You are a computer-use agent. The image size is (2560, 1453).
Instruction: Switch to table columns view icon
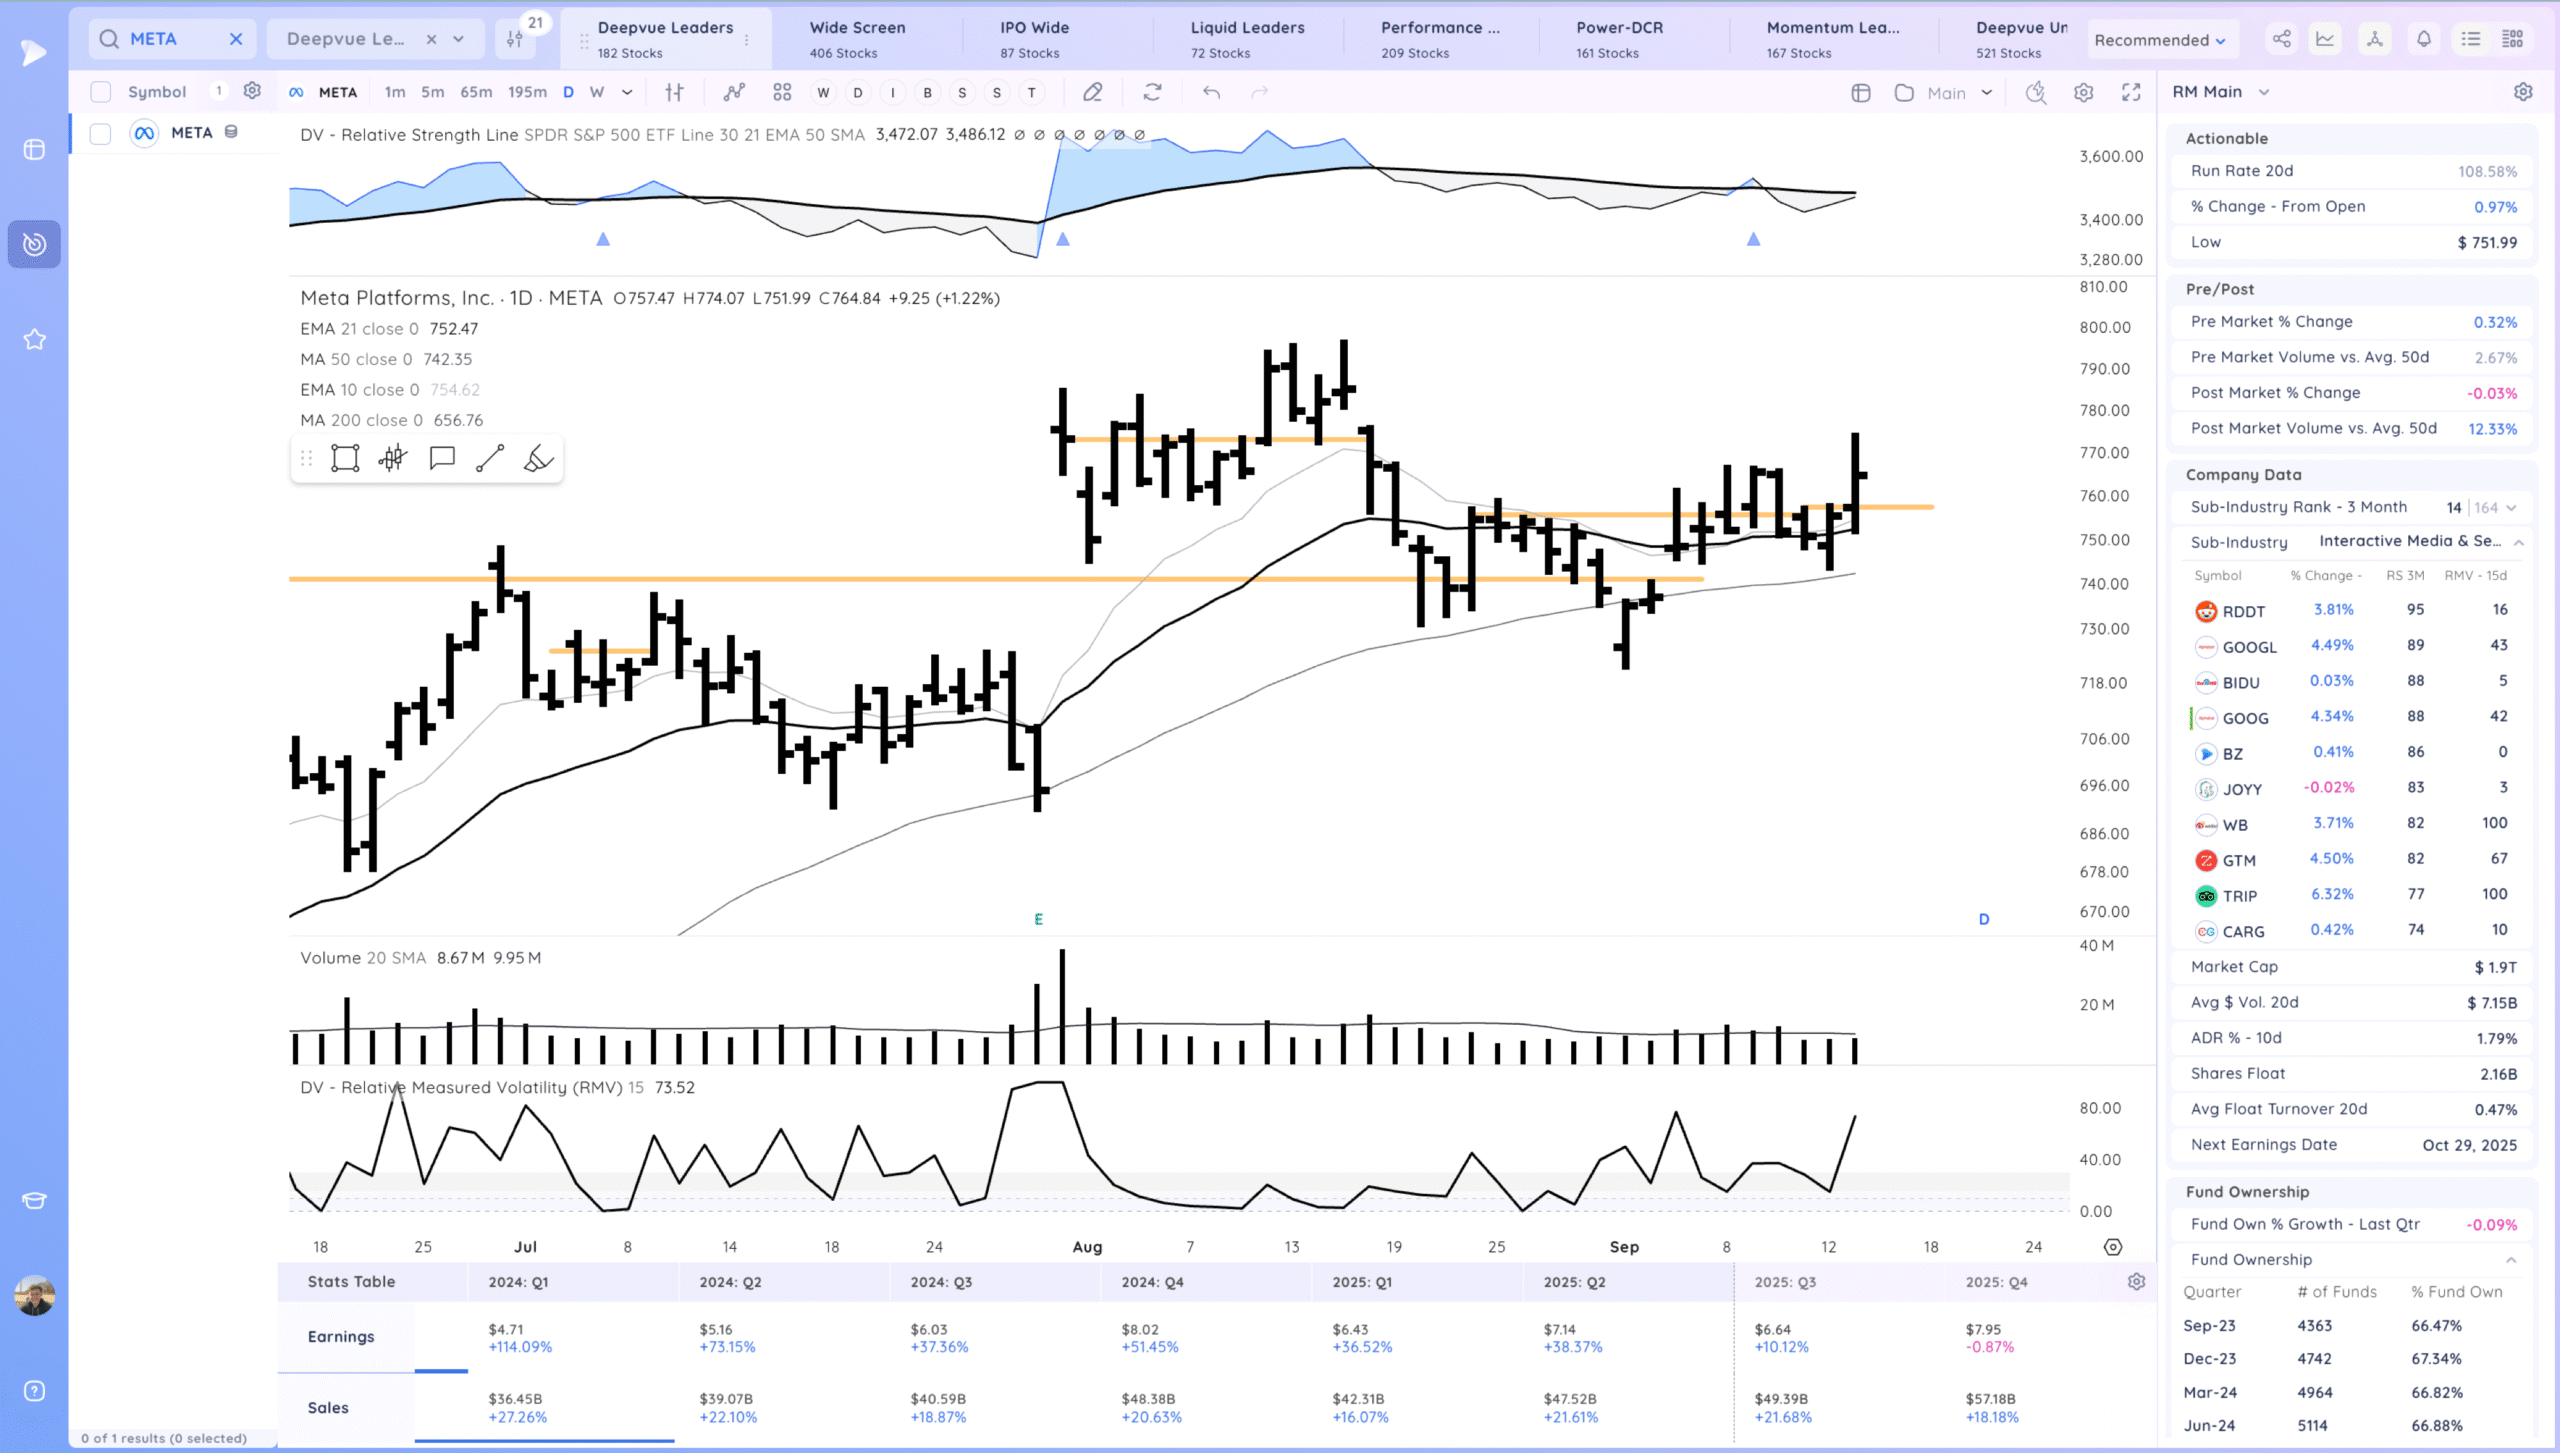pyautogui.click(x=2513, y=39)
